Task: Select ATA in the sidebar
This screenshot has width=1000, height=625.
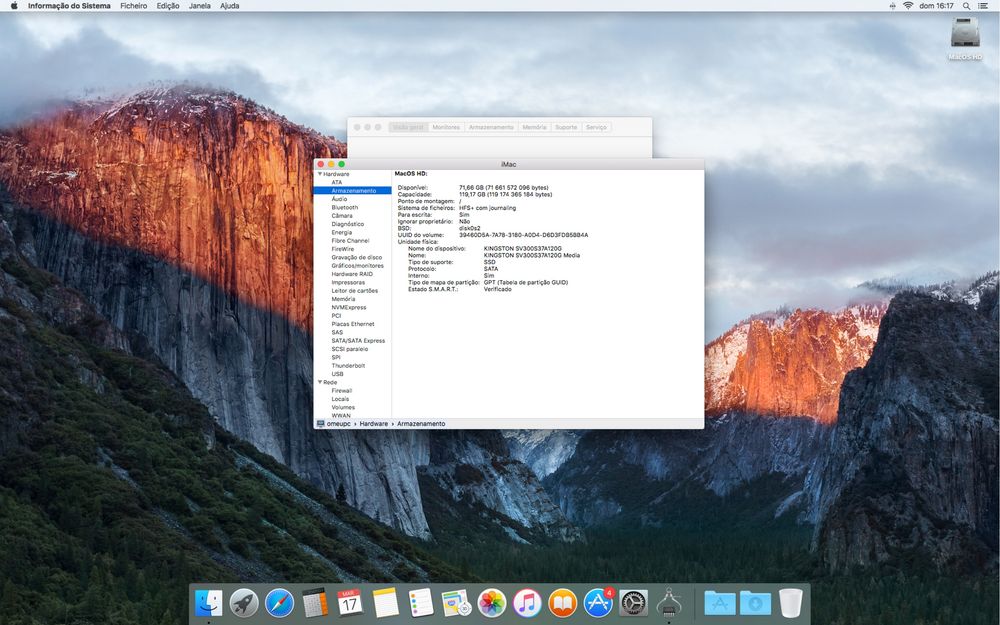Action: [337, 182]
